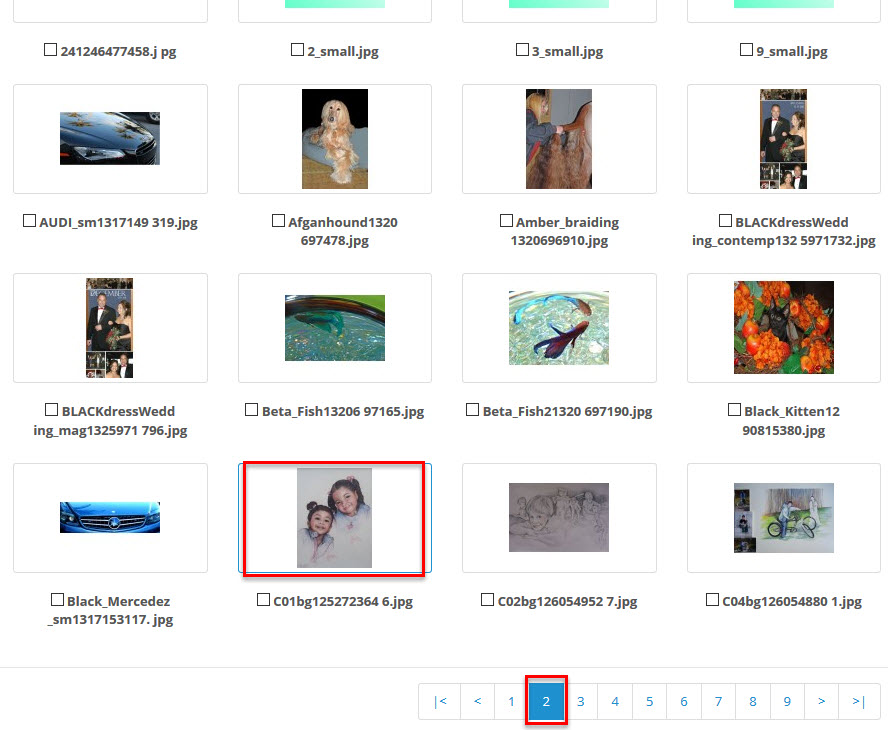The width and height of the screenshot is (888, 730).
Task: Open the Beta_Fish21320 fish bowl thumbnail
Action: tap(559, 328)
